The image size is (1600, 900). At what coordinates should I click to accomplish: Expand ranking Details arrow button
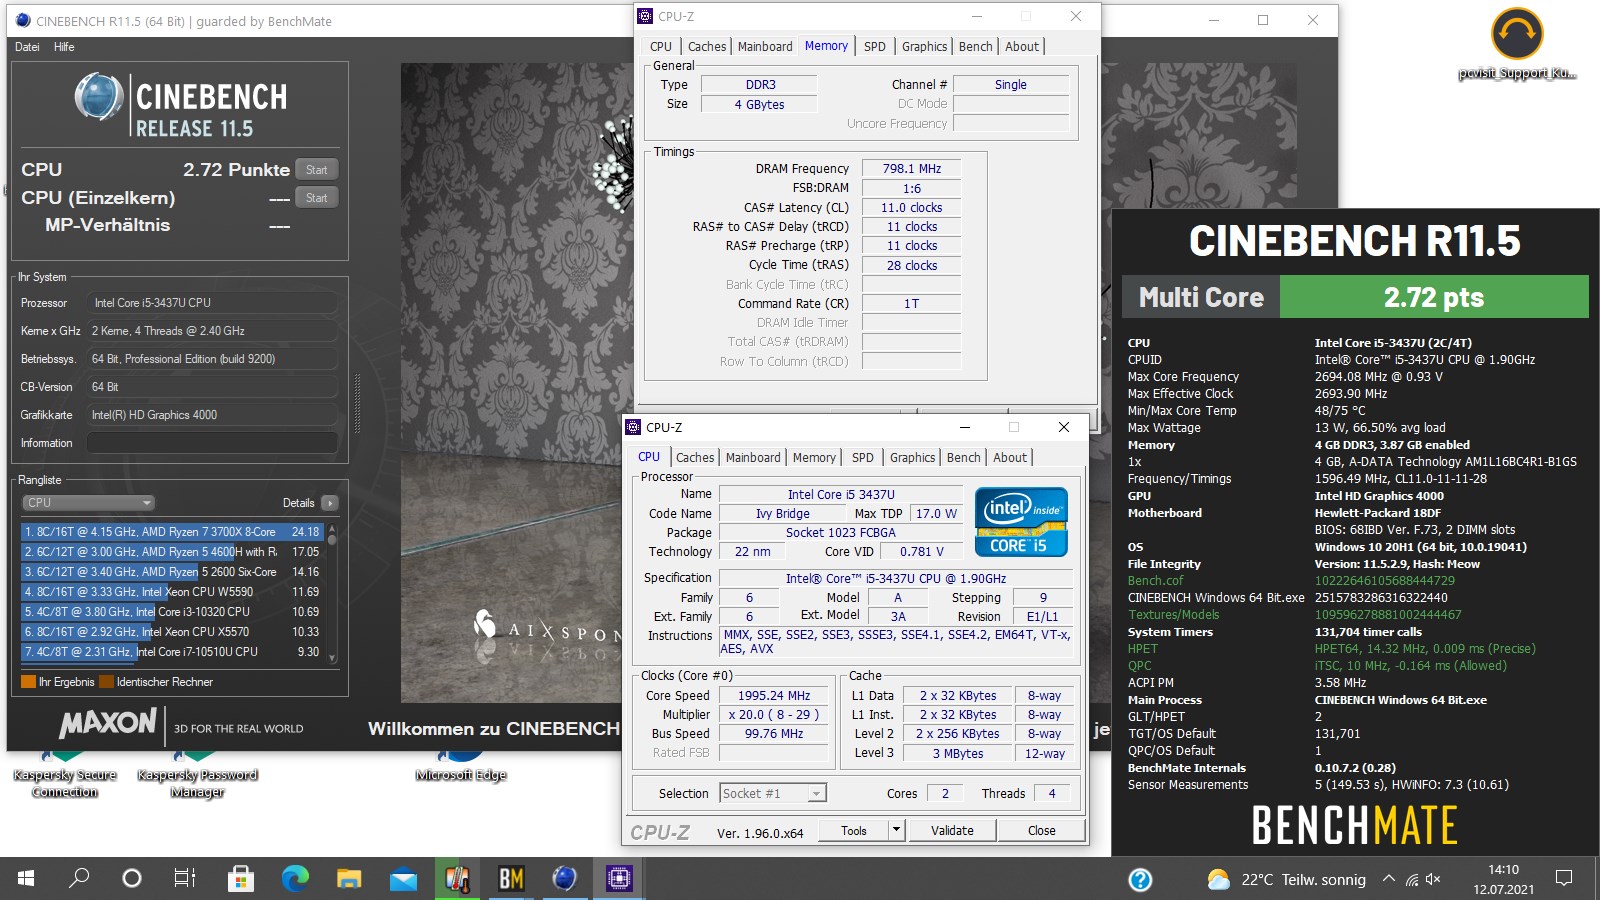330,503
